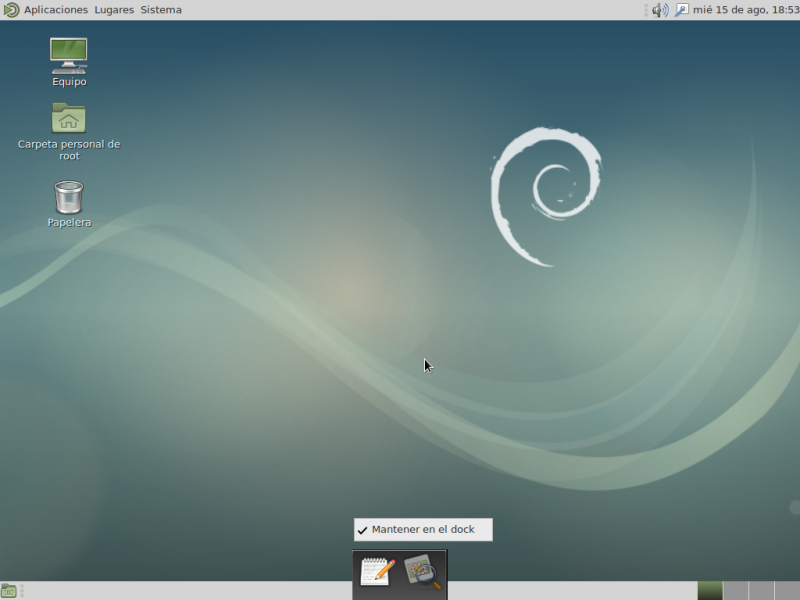Open the volume speaker control

tap(660, 10)
